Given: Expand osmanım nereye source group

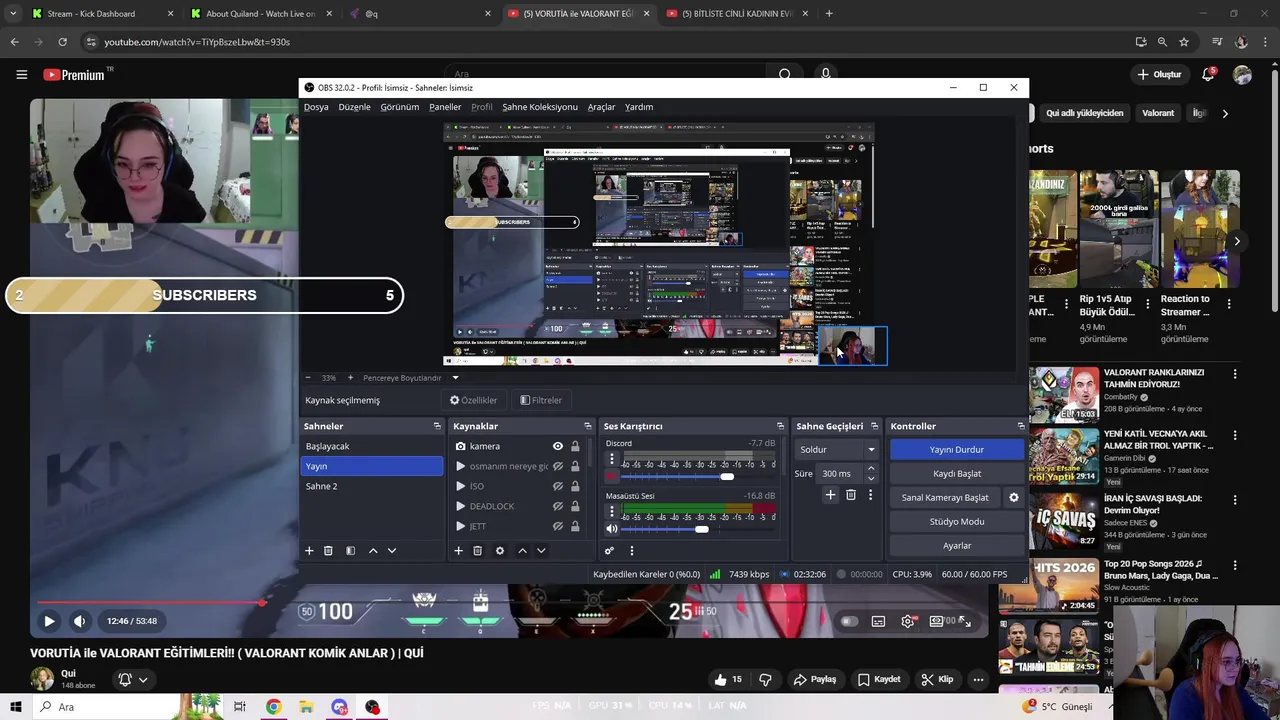Looking at the screenshot, I should tap(460, 466).
